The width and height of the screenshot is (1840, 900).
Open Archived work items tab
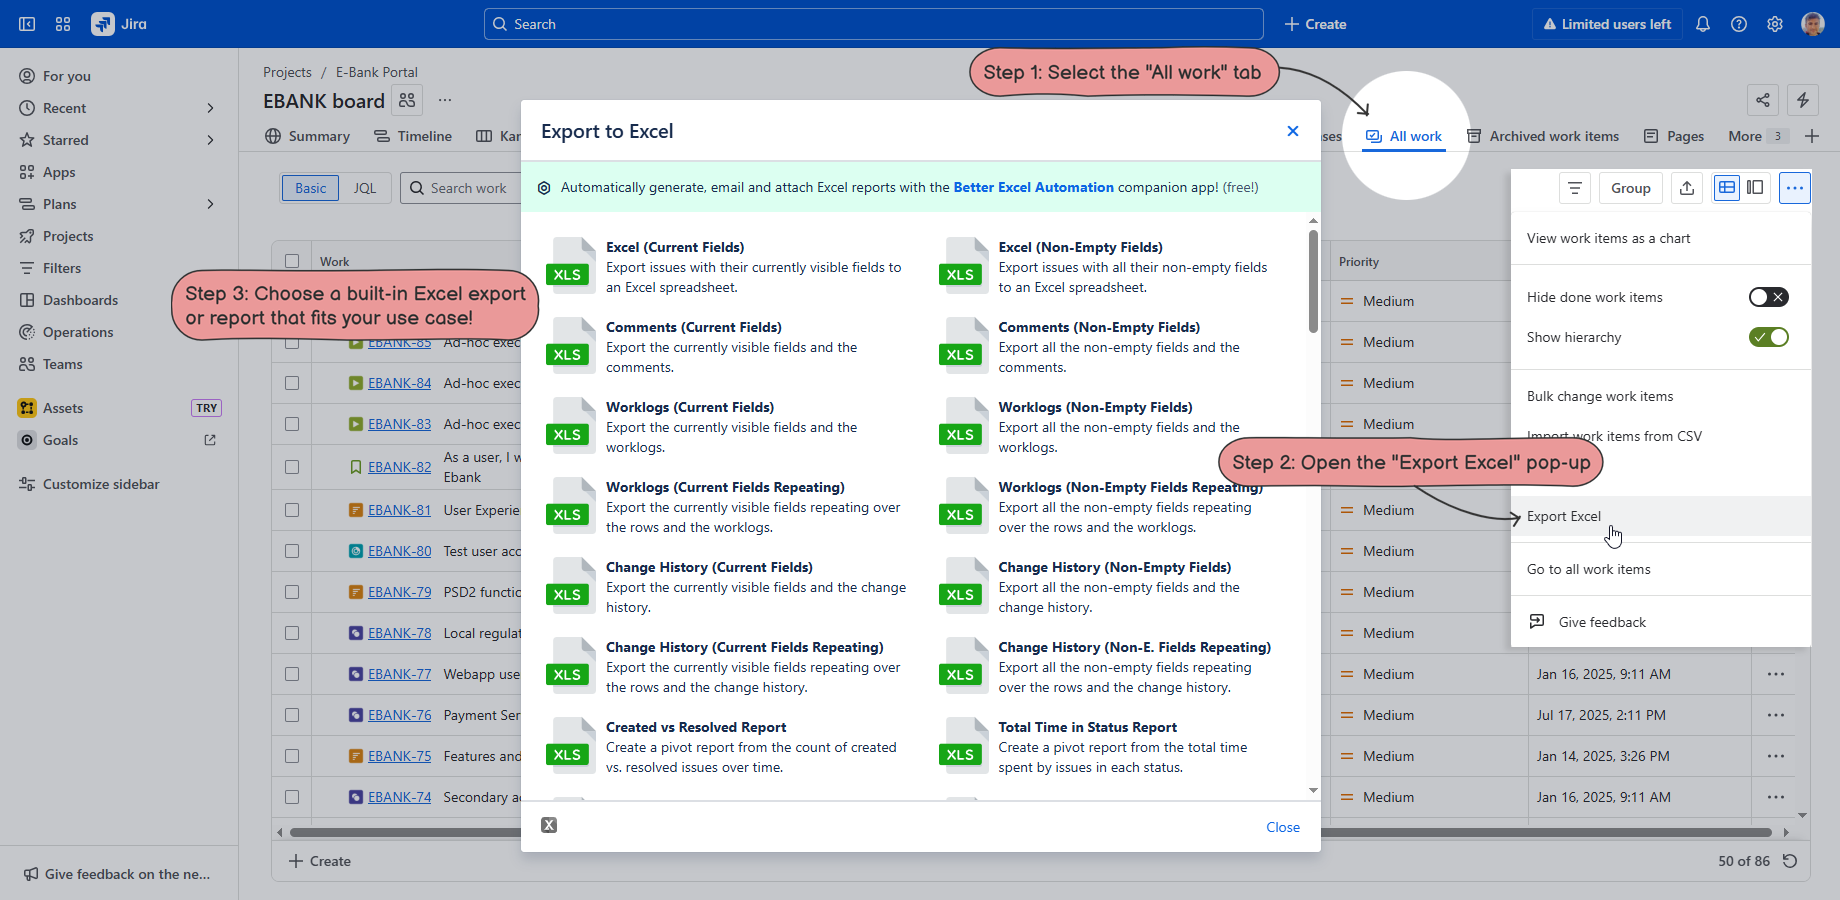pos(1543,136)
